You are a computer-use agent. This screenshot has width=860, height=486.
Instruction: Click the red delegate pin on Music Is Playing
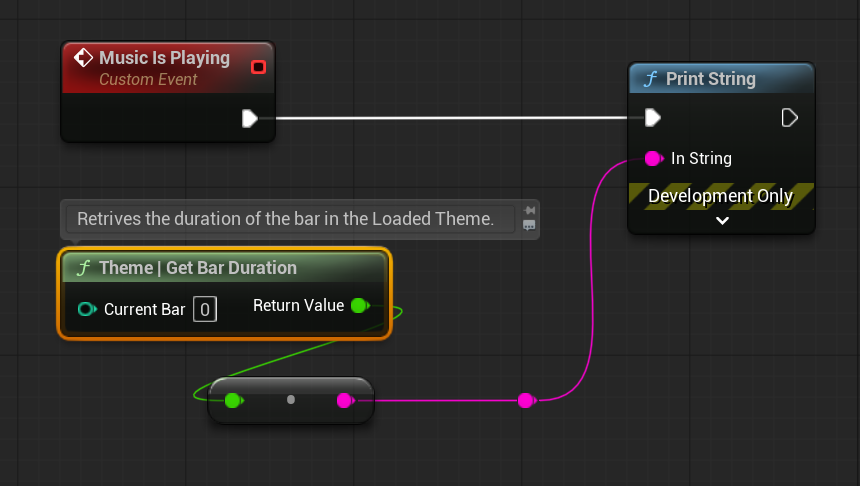tap(258, 67)
